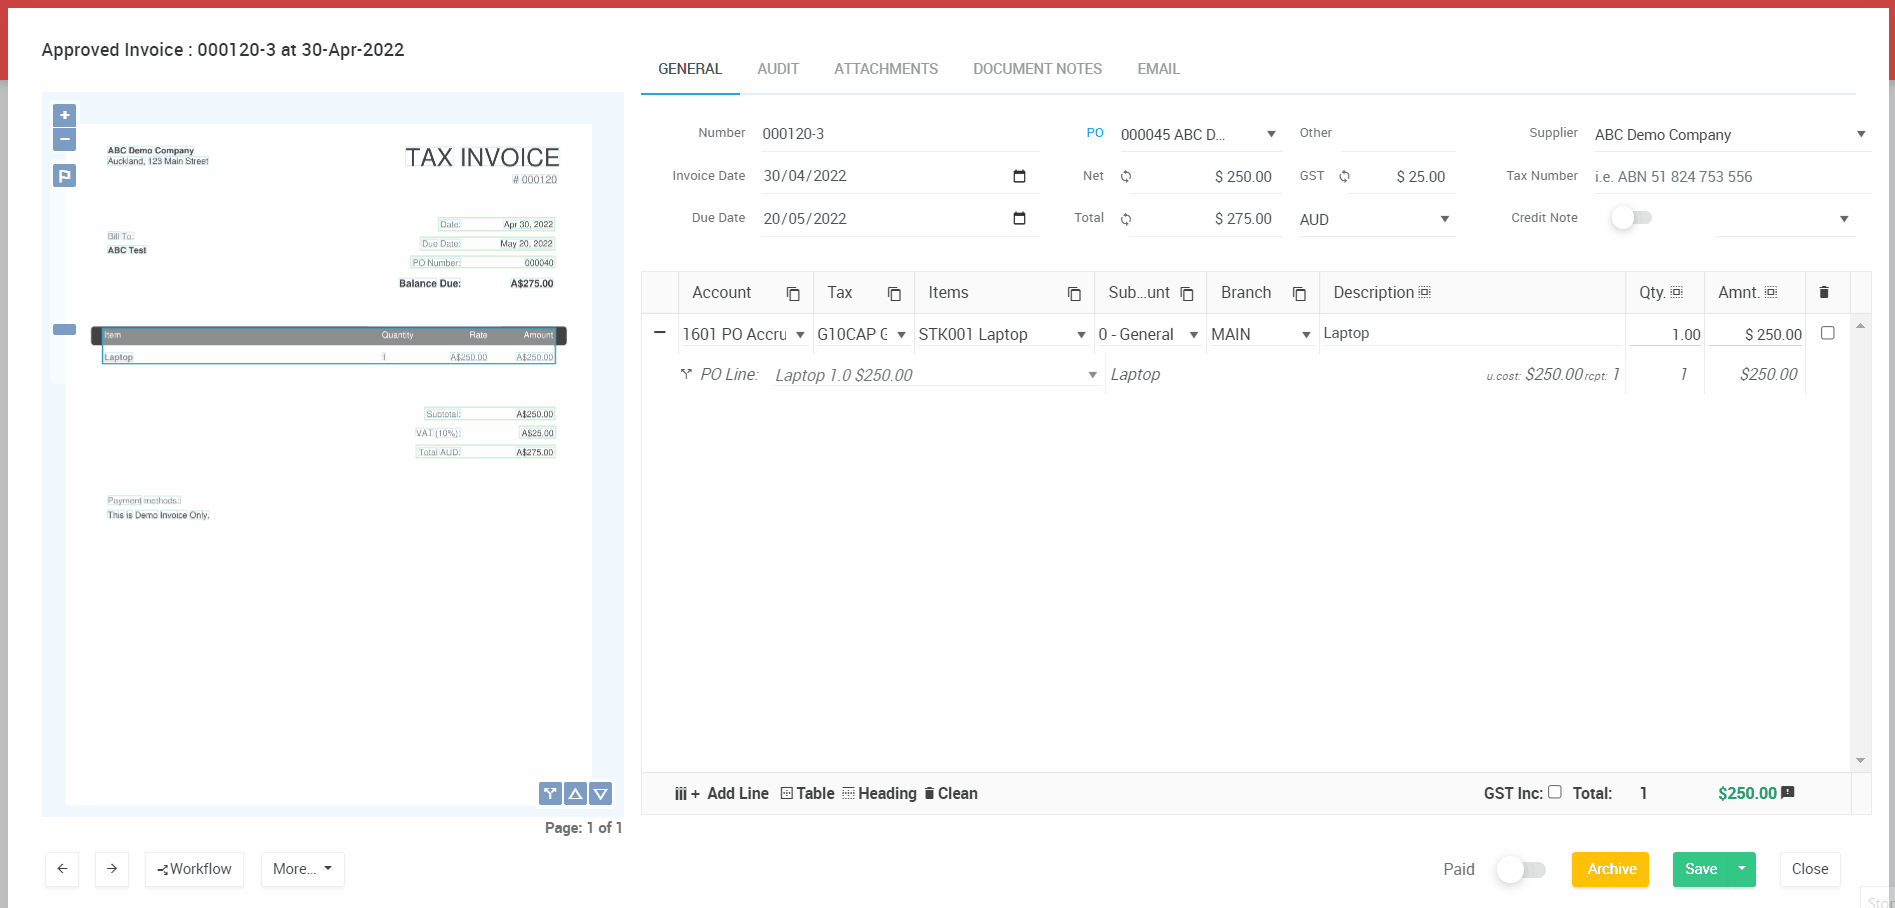Recalculate the Net amount with refresh icon

coord(1126,176)
